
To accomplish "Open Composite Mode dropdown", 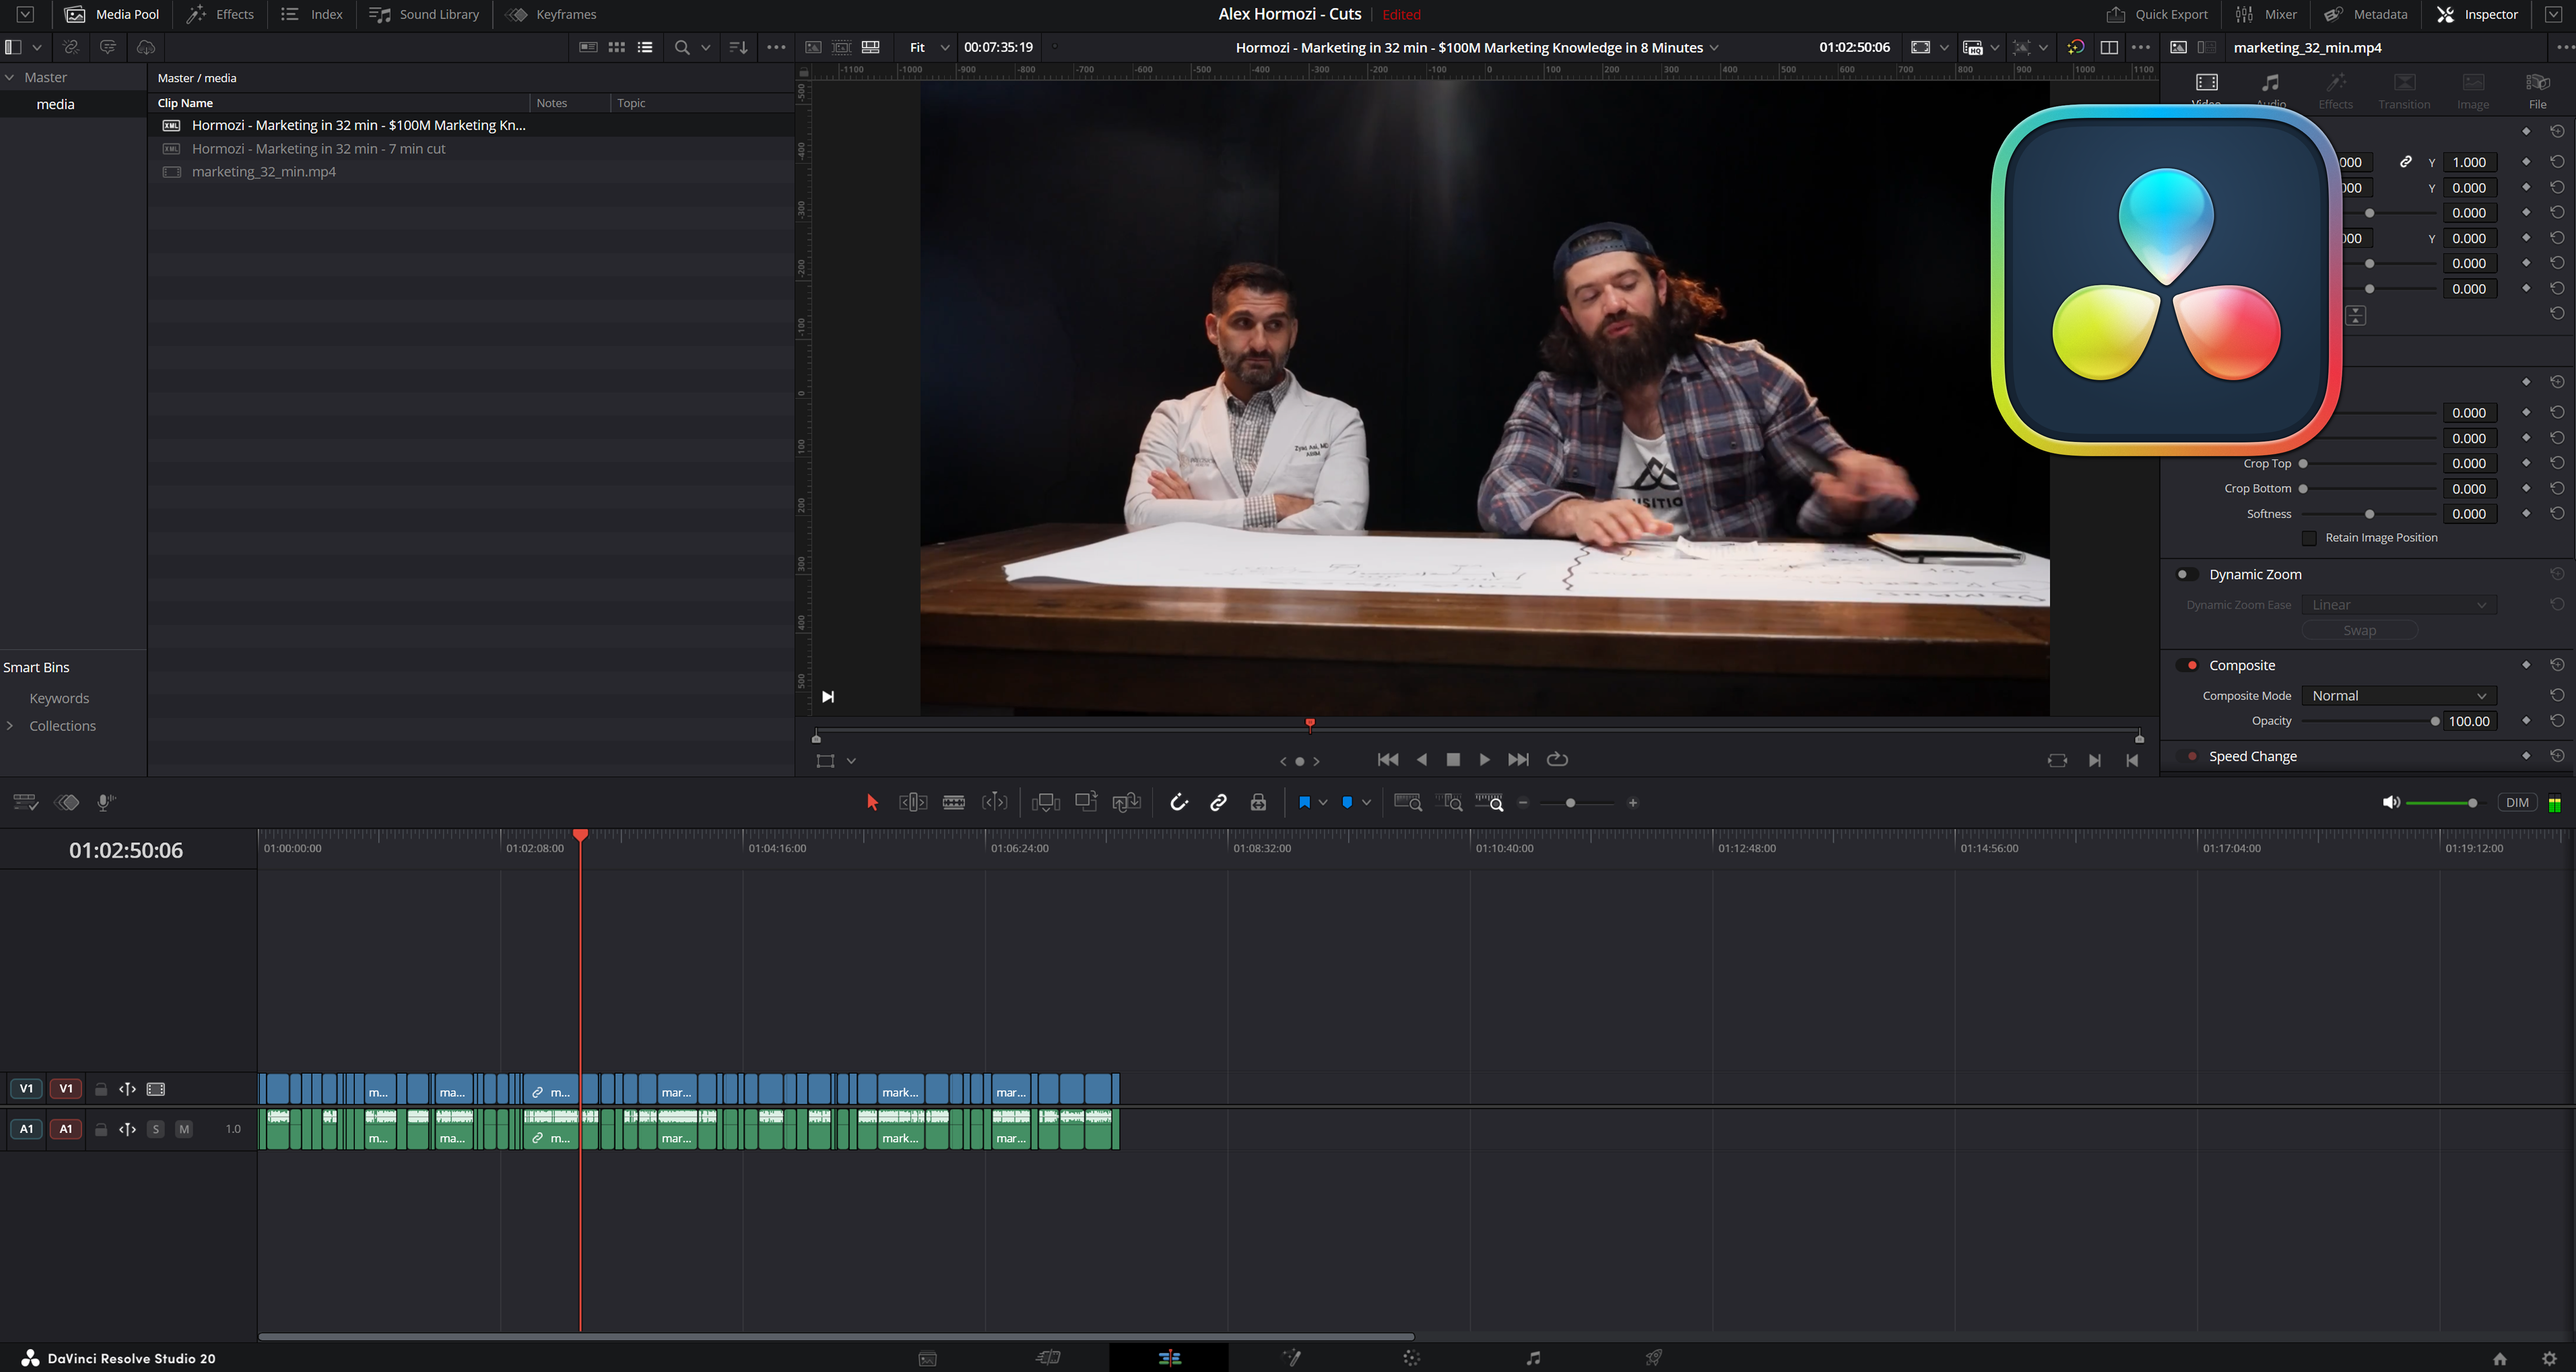I will [x=2399, y=696].
